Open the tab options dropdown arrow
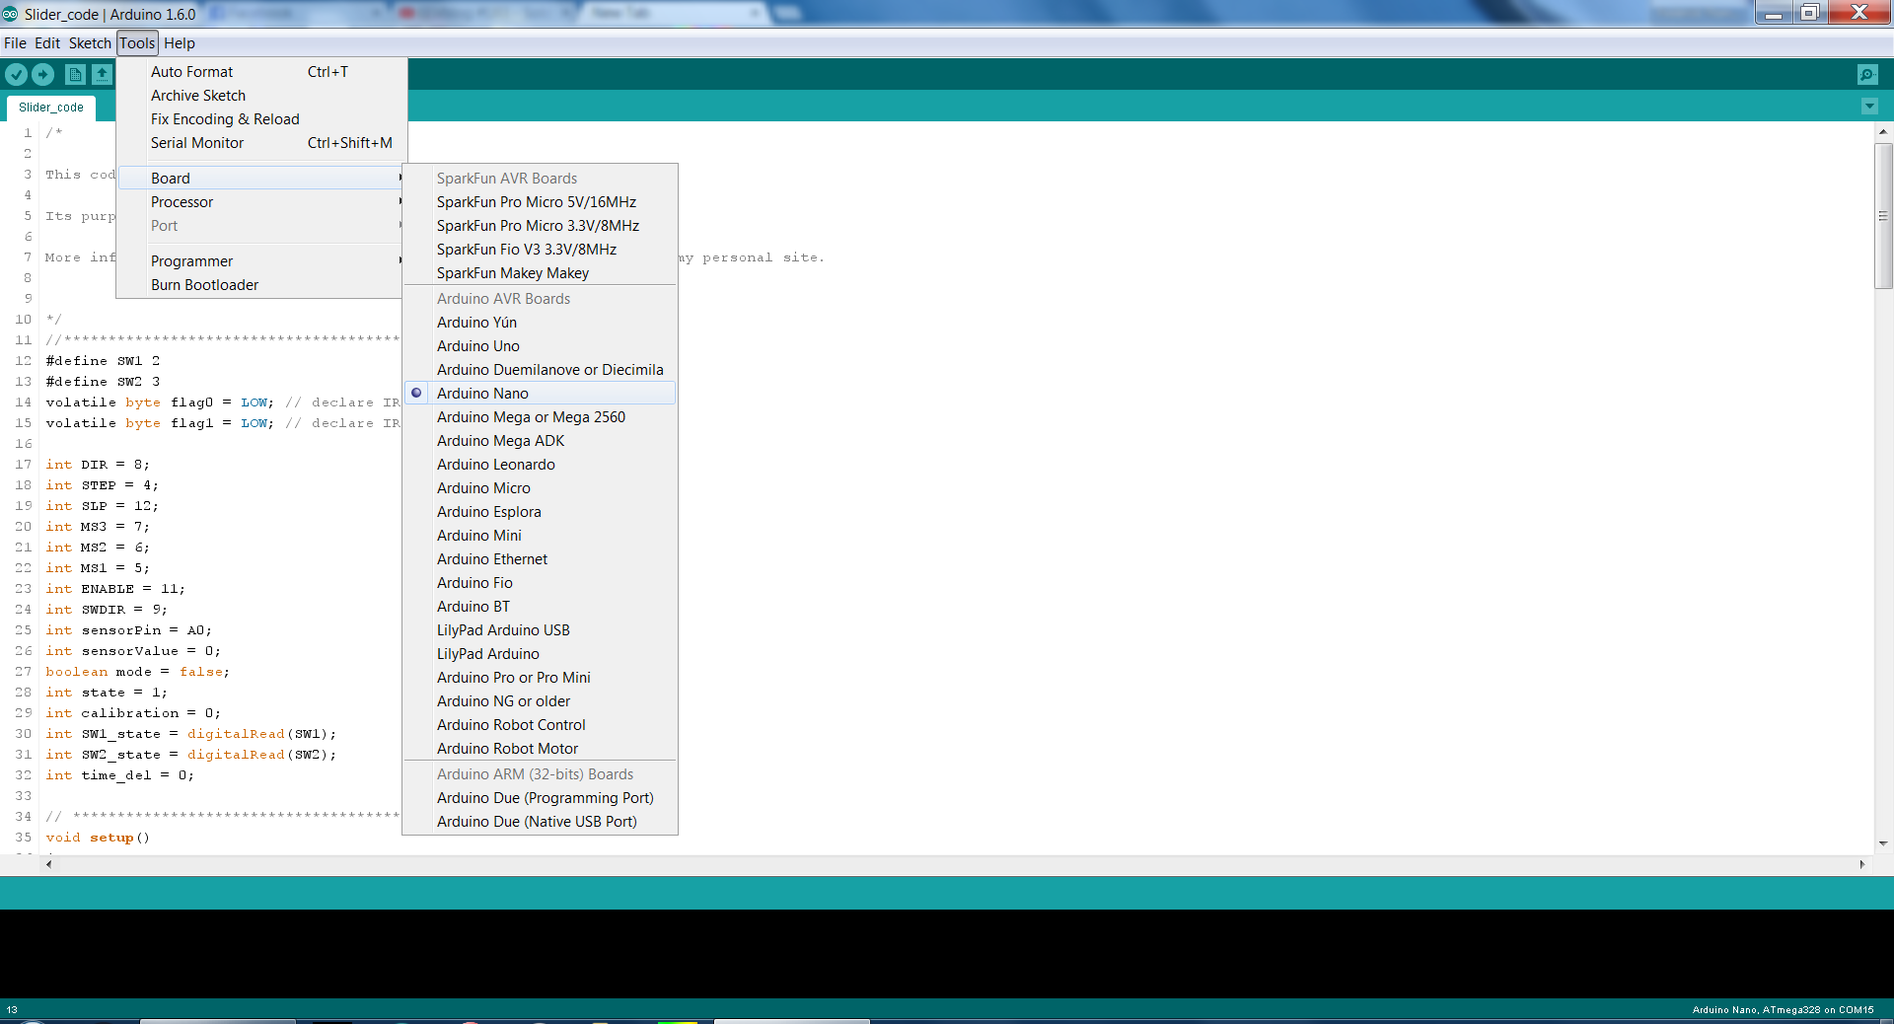Screen dimensions: 1894x1024 [x=1870, y=106]
